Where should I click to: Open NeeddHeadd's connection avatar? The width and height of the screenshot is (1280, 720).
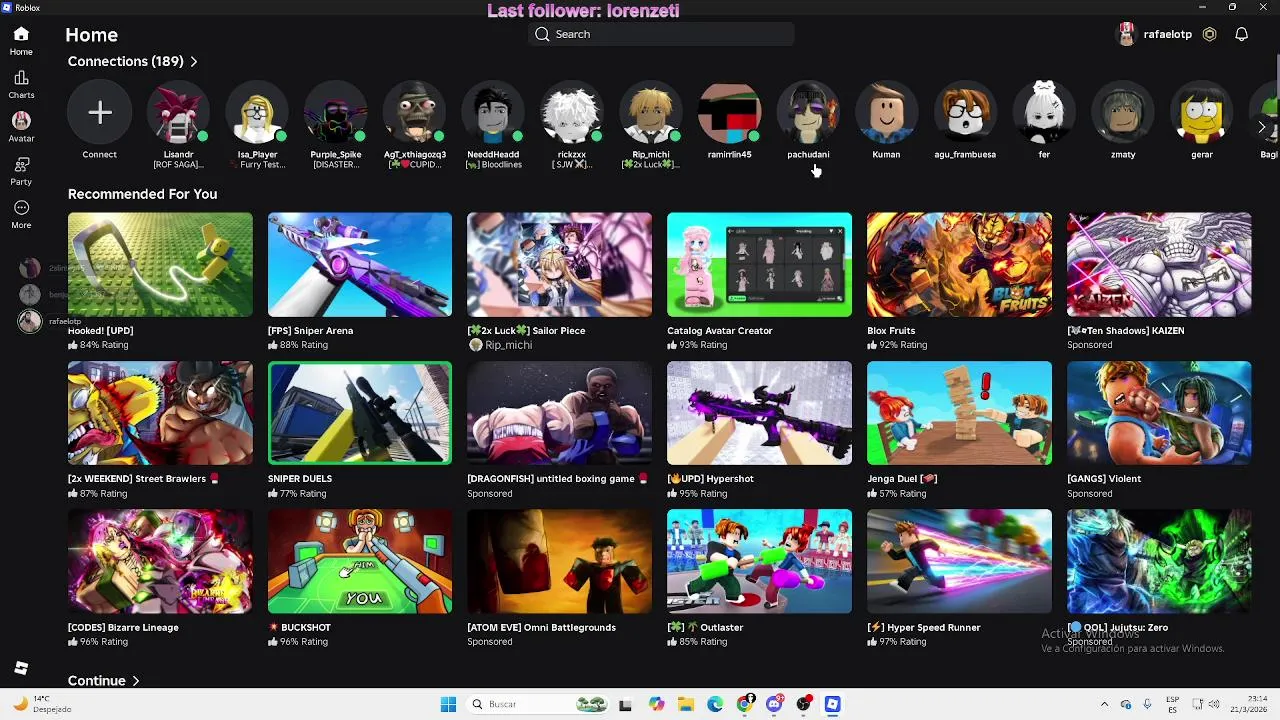click(493, 113)
